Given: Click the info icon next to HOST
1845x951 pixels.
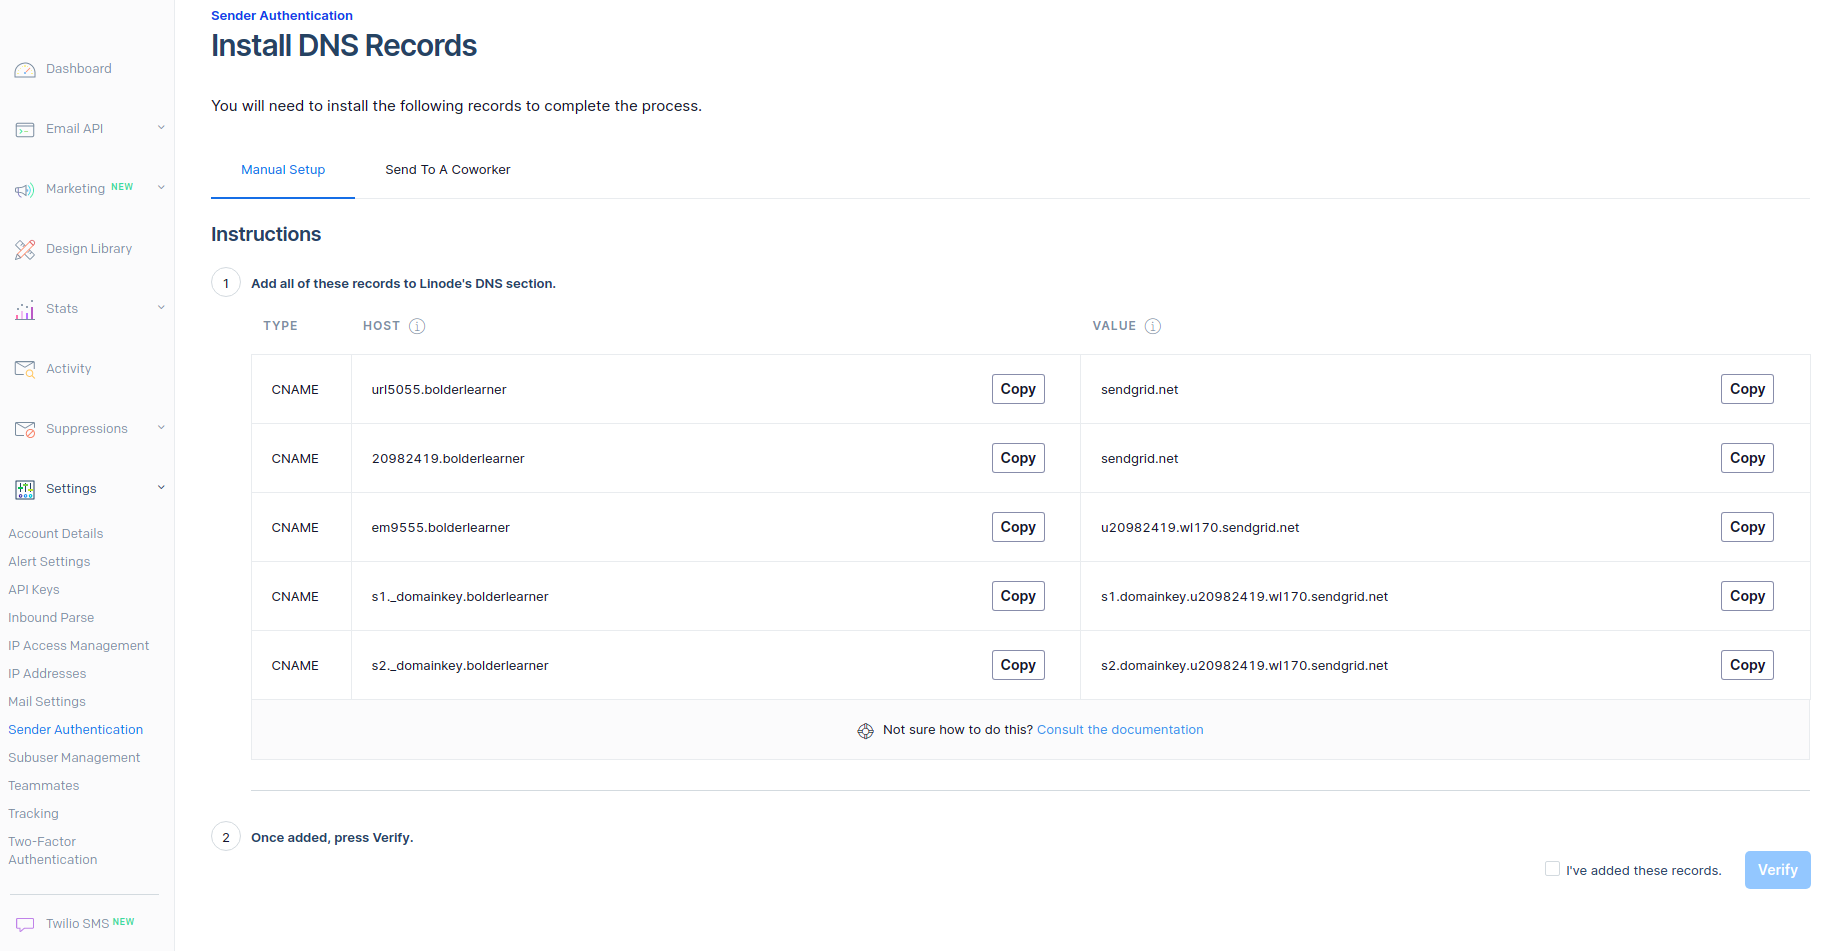Looking at the screenshot, I should pyautogui.click(x=417, y=326).
